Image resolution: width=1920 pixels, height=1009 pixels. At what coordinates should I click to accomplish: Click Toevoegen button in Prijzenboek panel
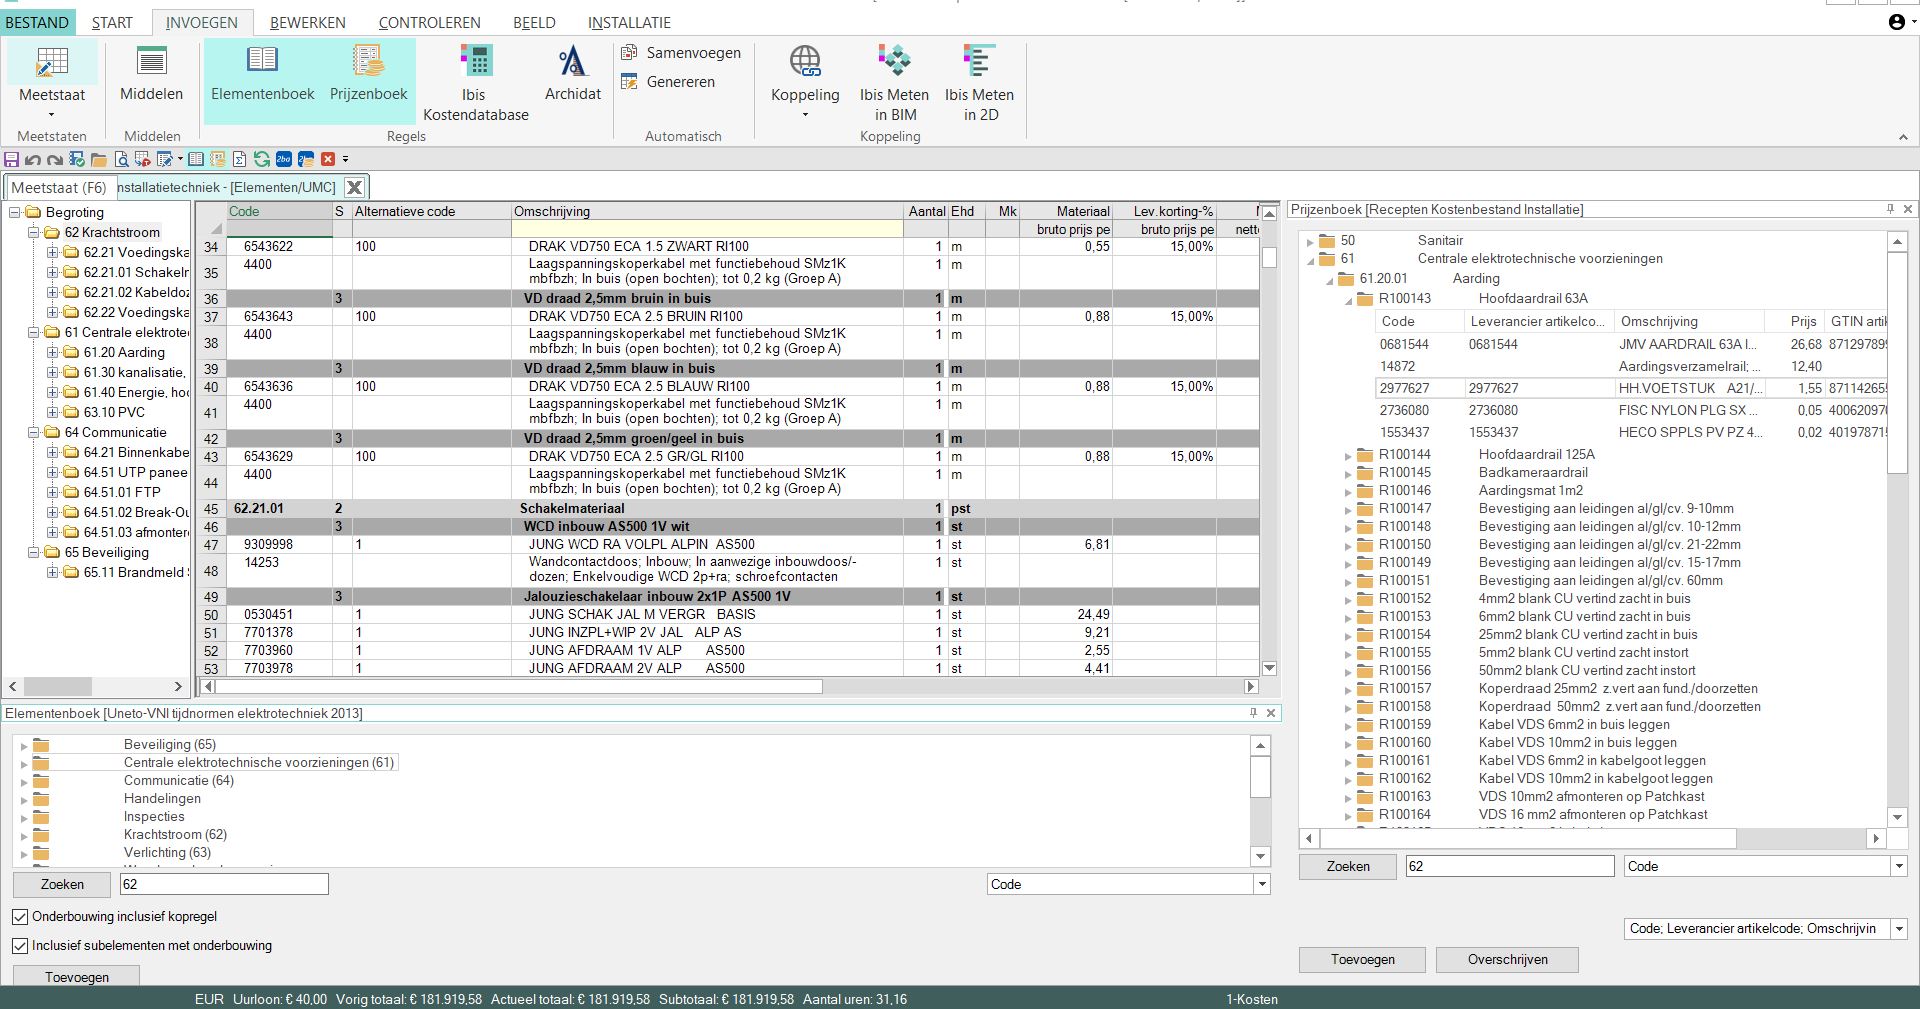click(x=1362, y=960)
